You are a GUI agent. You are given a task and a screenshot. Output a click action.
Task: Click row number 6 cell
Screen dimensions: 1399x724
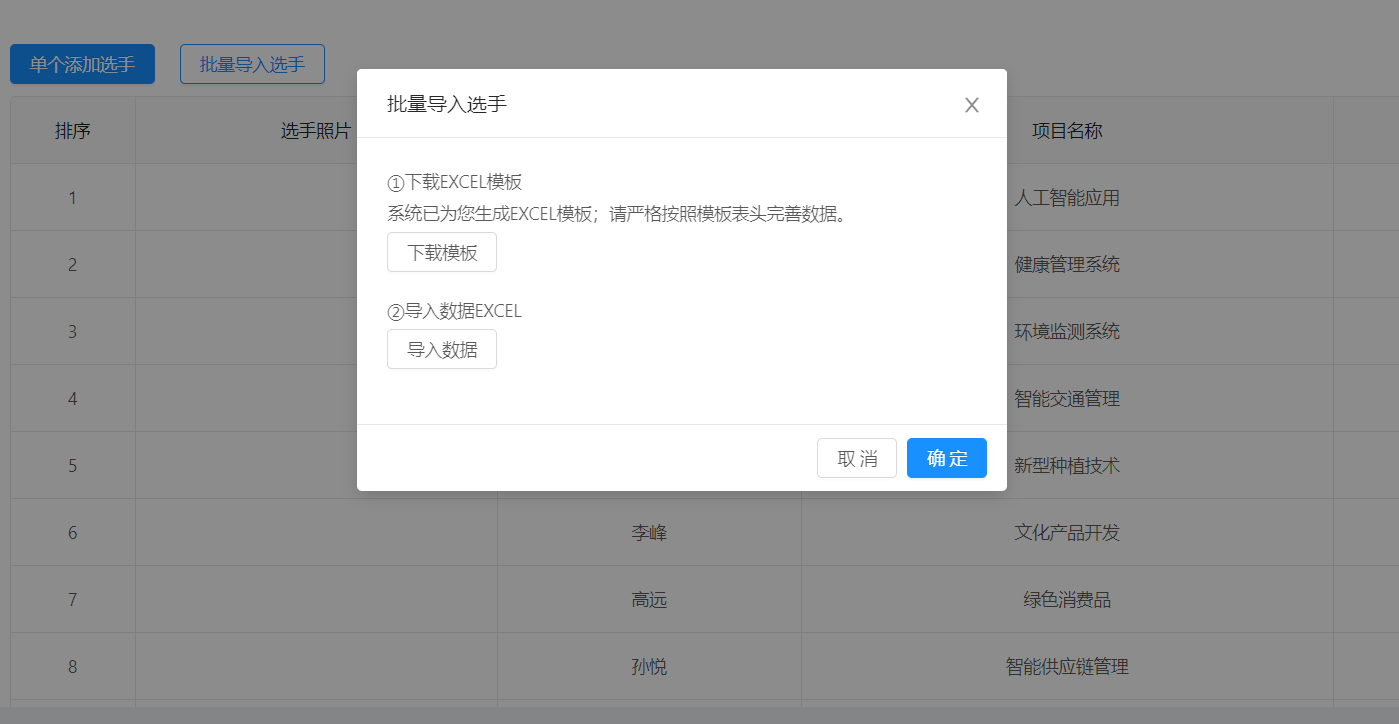point(73,532)
